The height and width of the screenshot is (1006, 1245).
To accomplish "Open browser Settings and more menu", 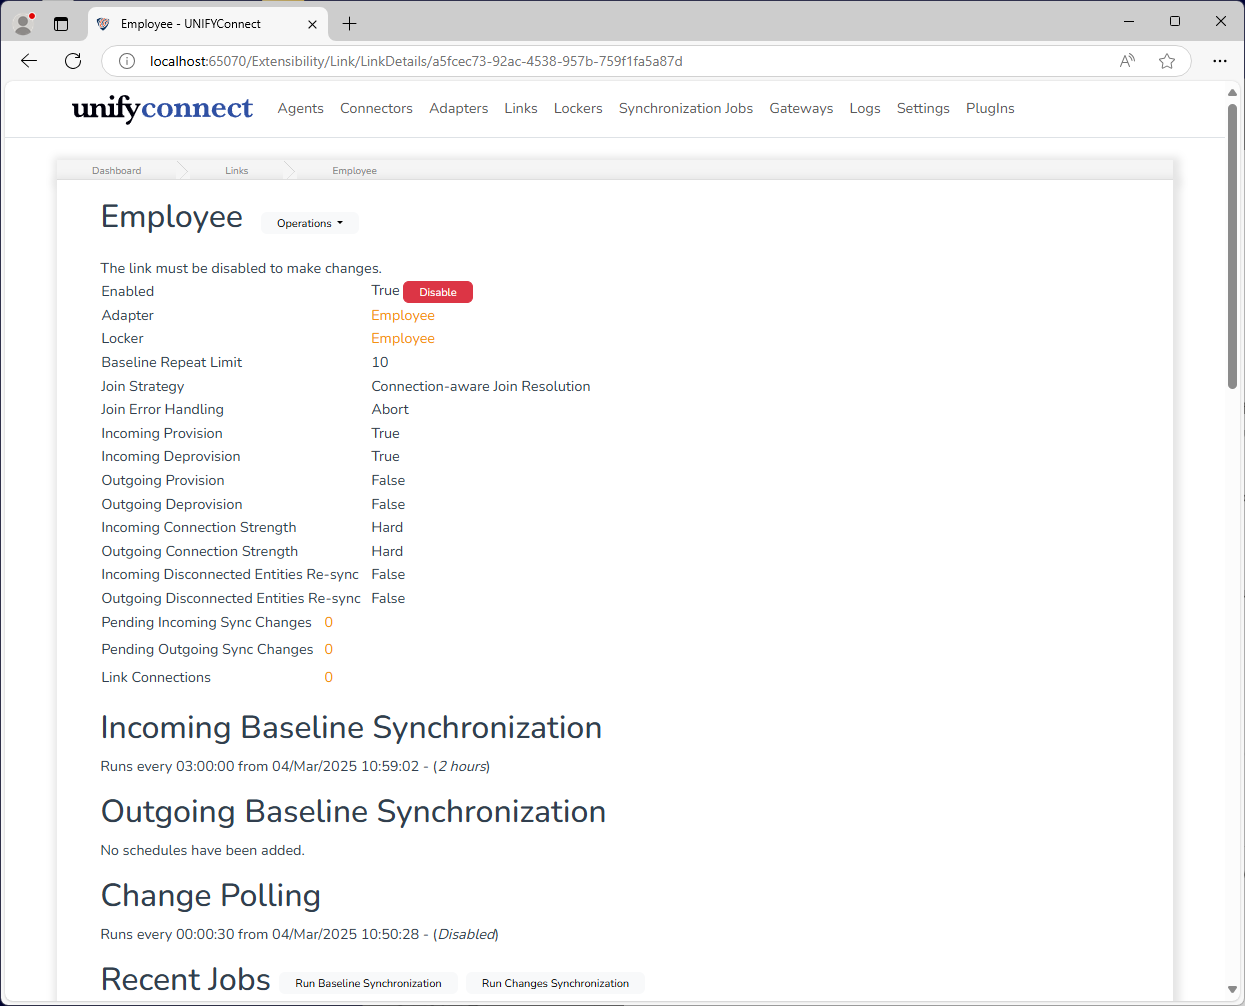I will 1220,61.
